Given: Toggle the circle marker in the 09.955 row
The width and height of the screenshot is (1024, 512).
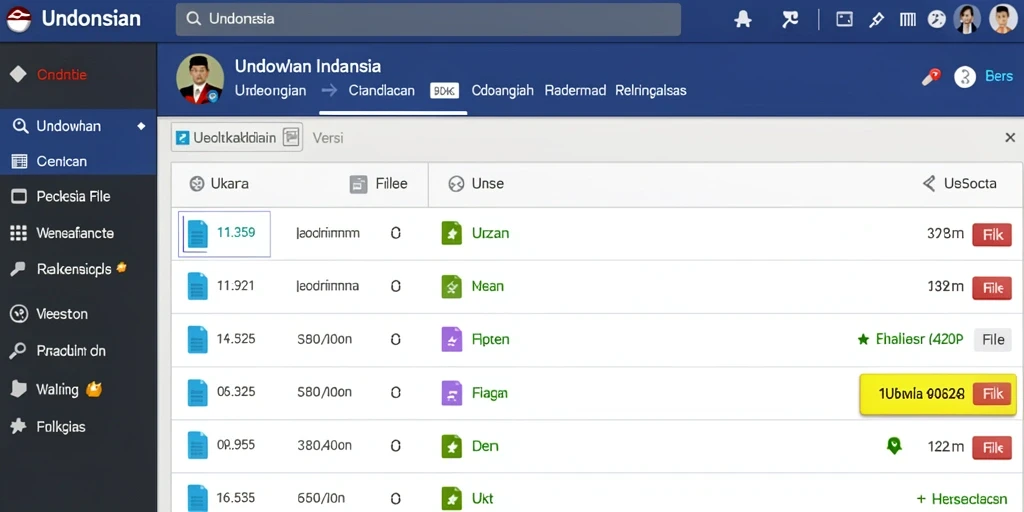Looking at the screenshot, I should (395, 446).
